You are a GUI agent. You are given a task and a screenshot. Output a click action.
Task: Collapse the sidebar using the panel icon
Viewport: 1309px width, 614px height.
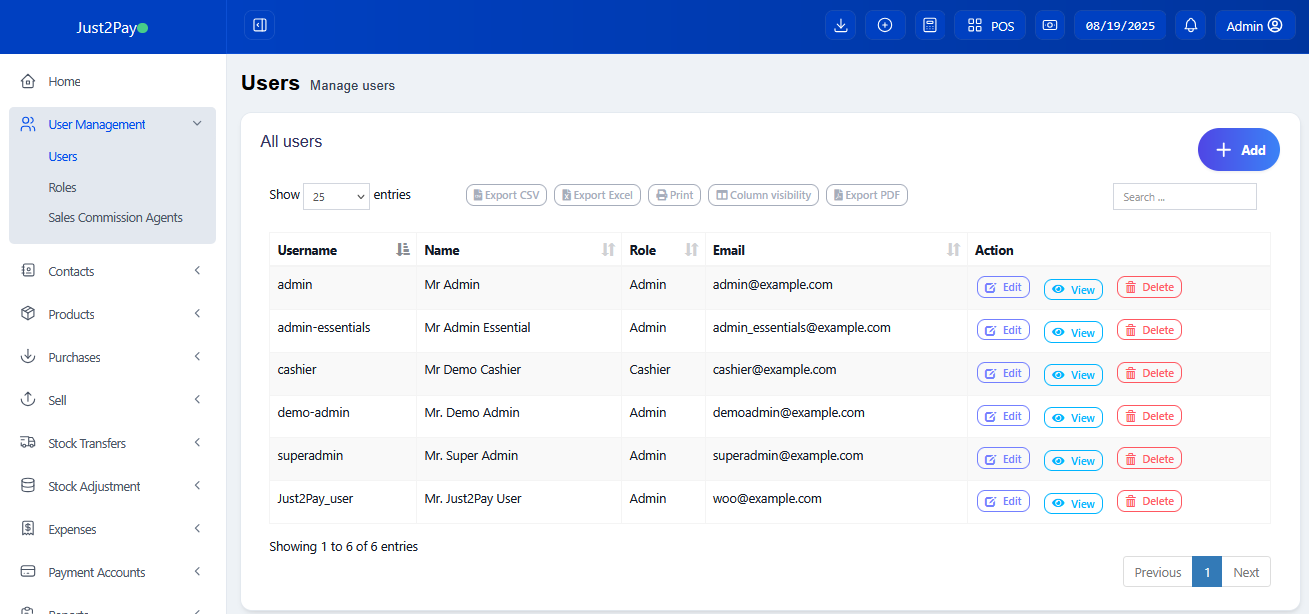coord(259,25)
